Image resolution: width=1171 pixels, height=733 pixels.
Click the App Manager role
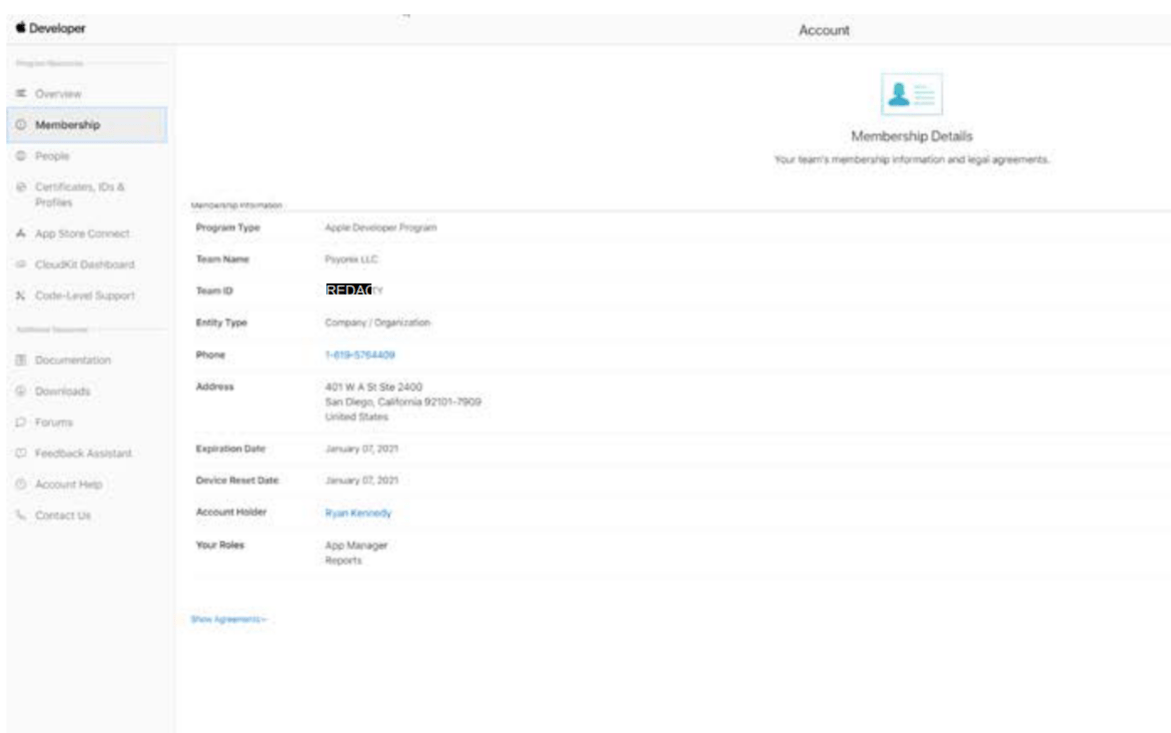(x=356, y=546)
